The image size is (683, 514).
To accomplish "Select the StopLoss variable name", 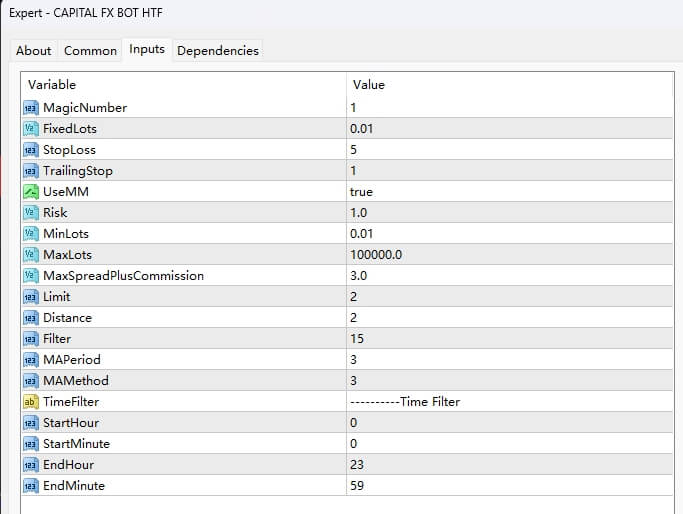I will click(69, 150).
